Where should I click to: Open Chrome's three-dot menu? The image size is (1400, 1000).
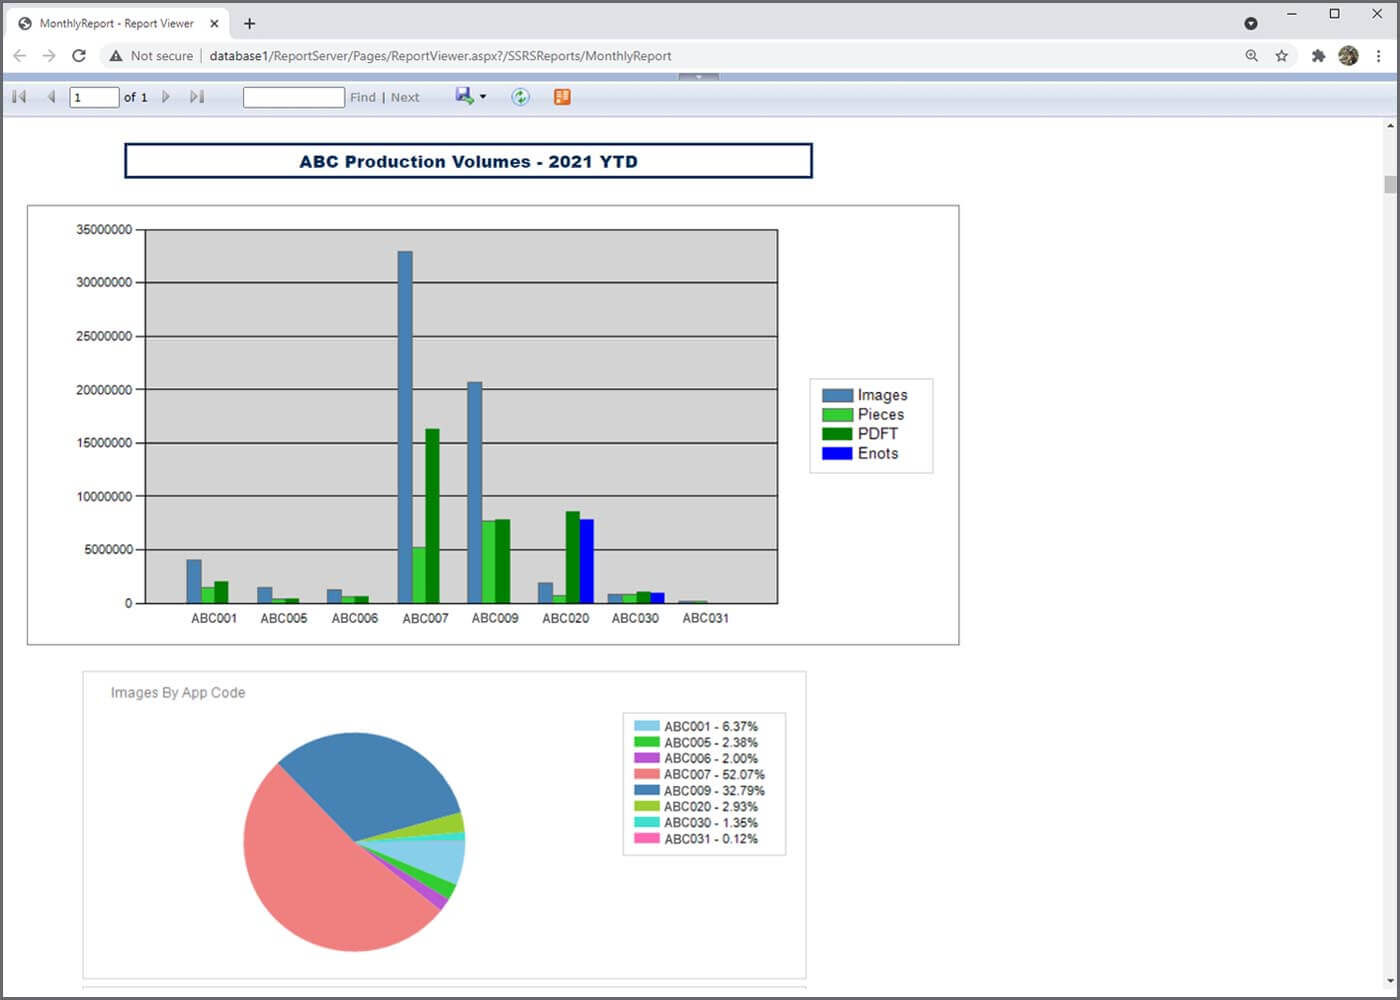pyautogui.click(x=1377, y=56)
